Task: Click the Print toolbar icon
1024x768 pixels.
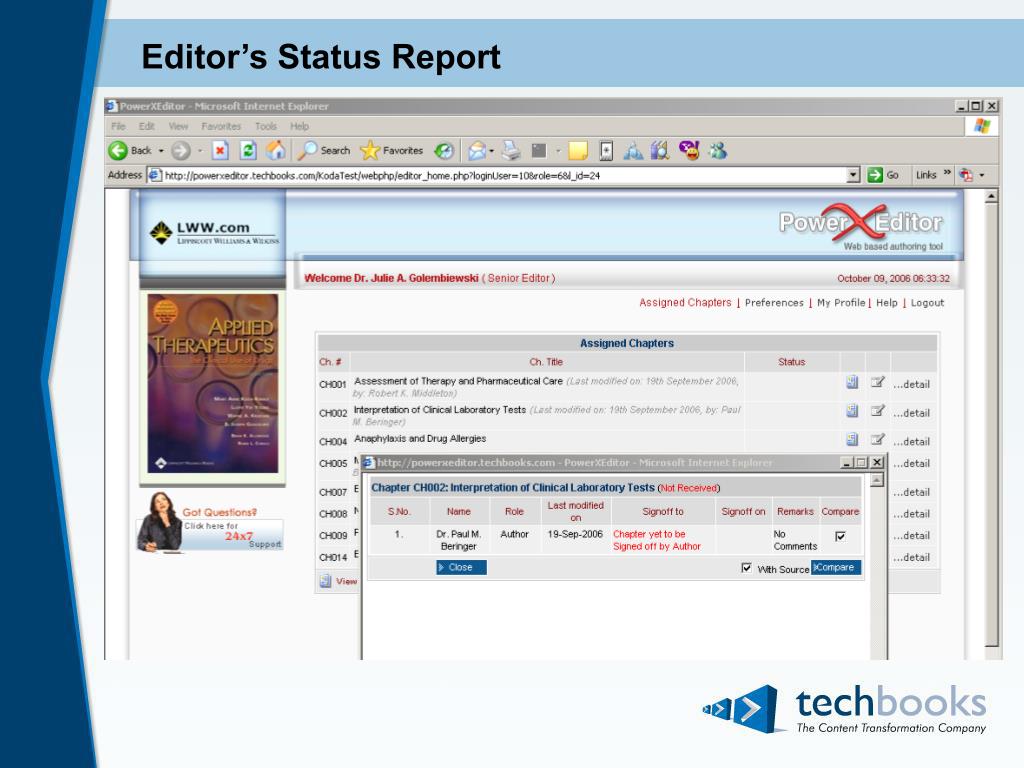Action: pos(511,151)
